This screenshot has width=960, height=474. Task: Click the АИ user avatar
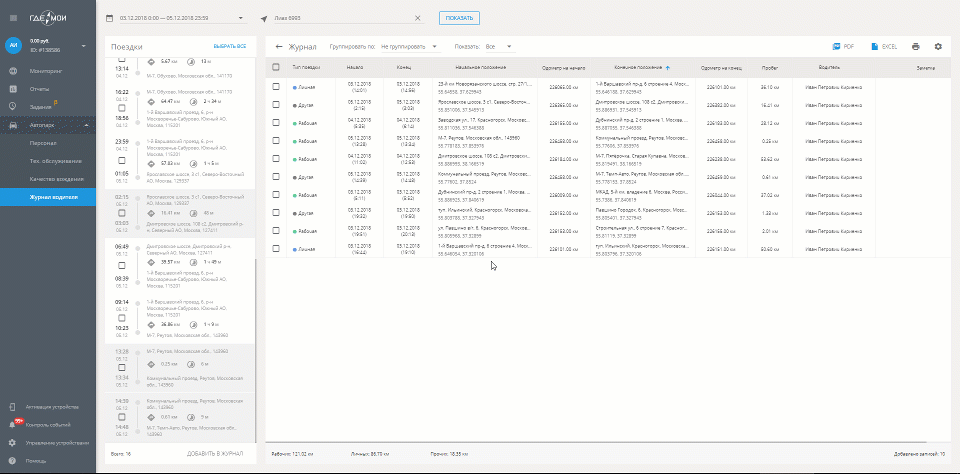[x=13, y=45]
